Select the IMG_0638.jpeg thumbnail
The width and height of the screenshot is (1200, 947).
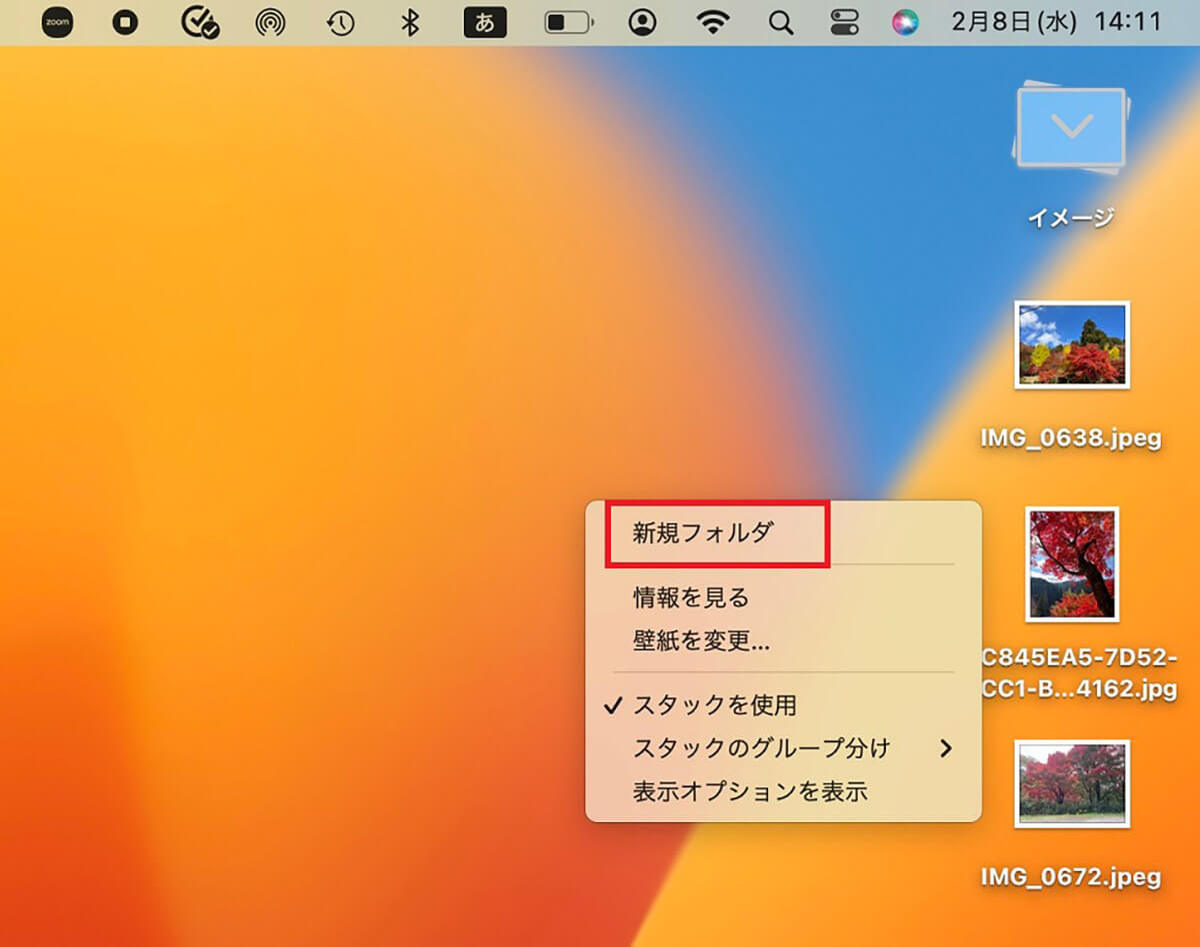(x=1071, y=345)
